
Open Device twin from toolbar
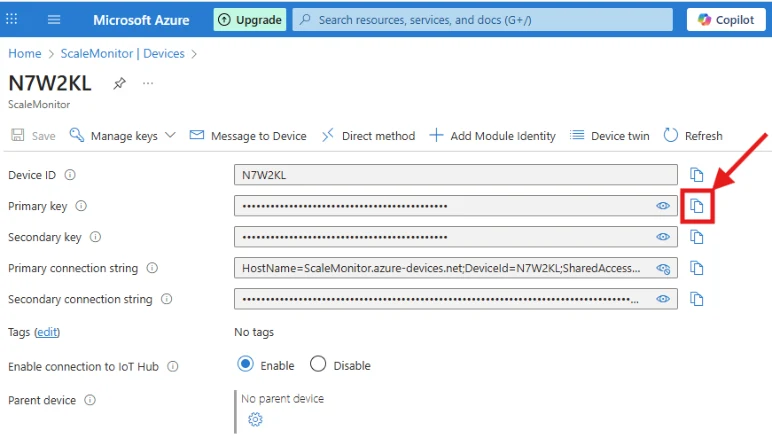point(610,135)
